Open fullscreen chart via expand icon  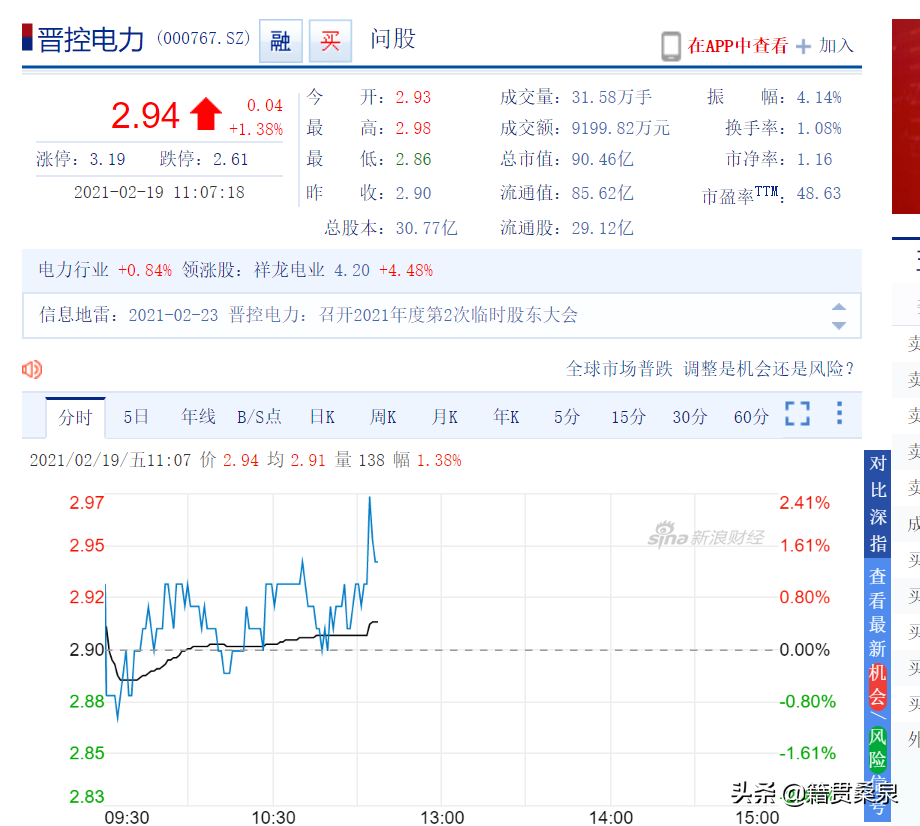(797, 414)
